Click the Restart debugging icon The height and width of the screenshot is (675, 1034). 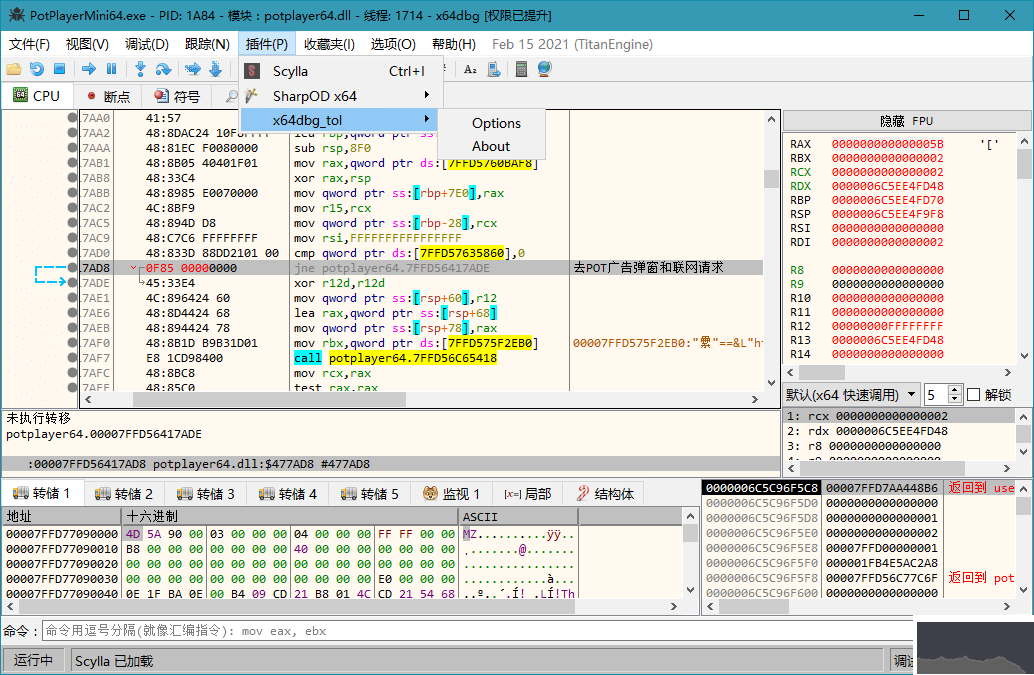pos(36,70)
